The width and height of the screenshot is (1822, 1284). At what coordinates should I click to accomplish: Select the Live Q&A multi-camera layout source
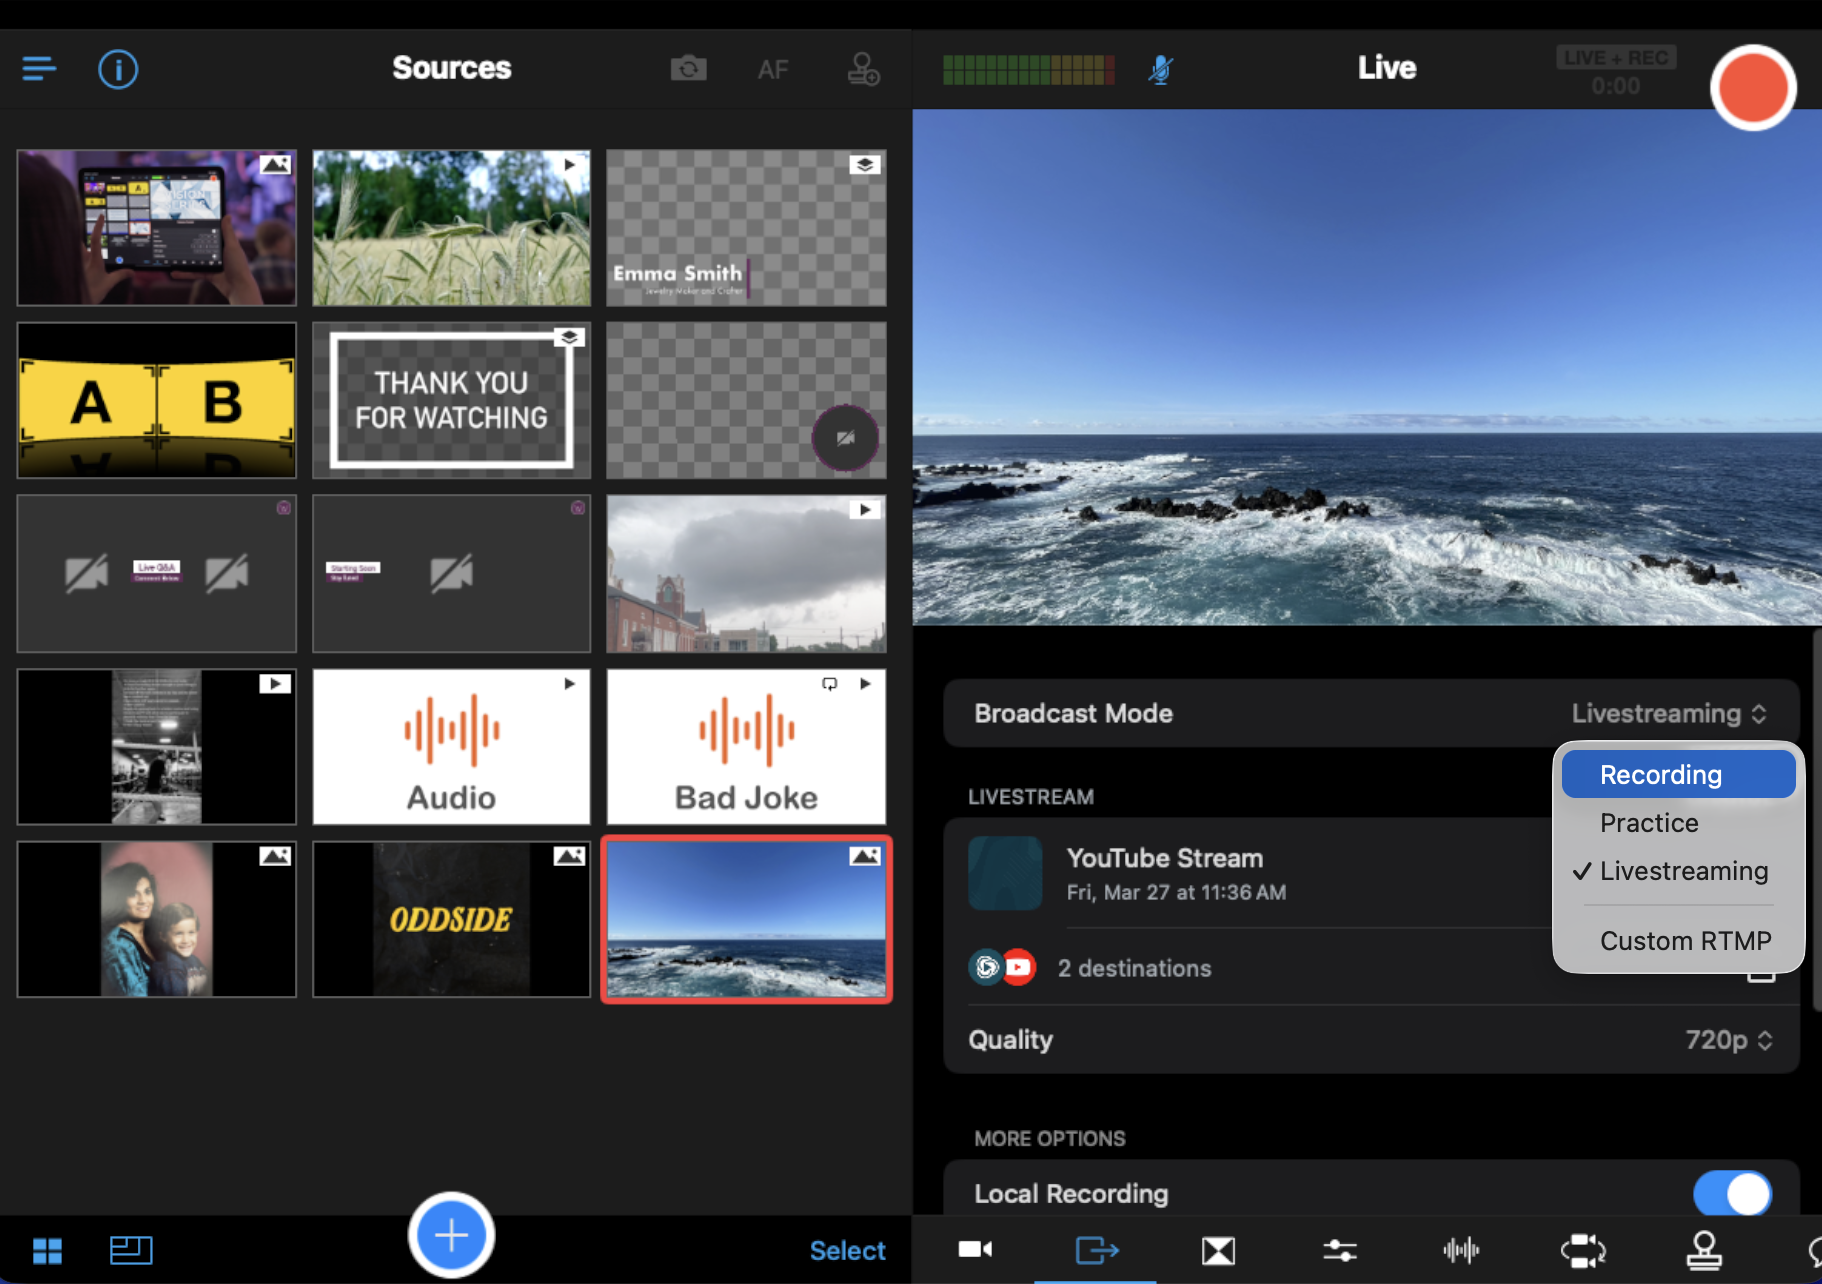[157, 573]
